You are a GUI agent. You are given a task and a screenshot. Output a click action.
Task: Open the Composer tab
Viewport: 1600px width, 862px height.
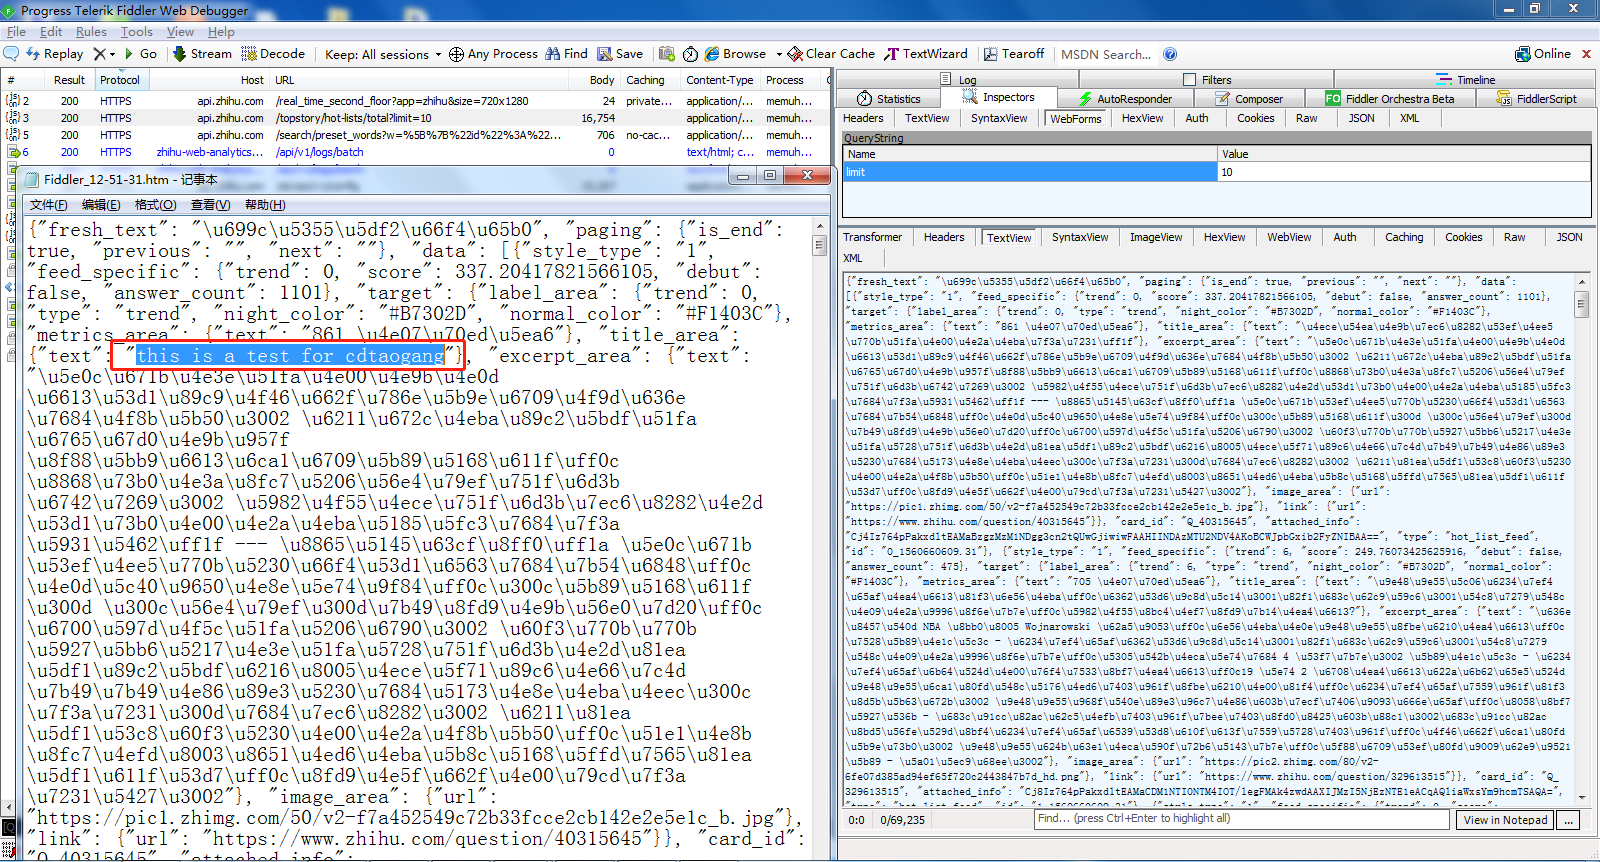[x=1249, y=99]
